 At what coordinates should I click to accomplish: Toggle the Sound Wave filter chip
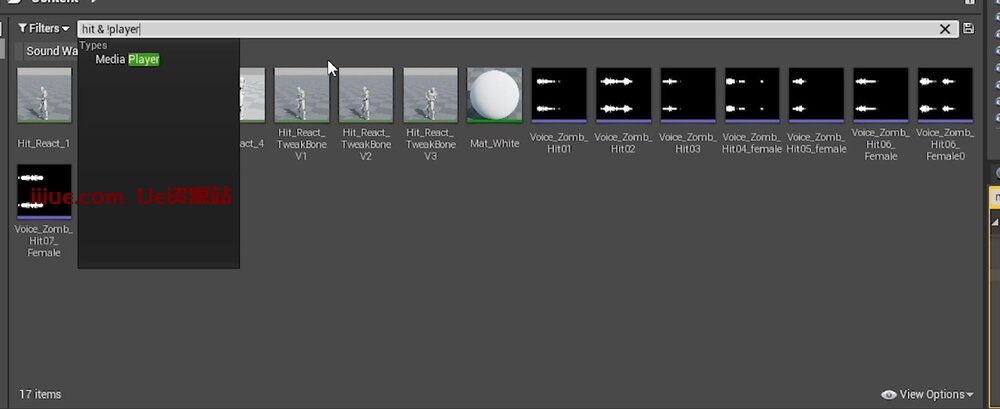[48, 51]
